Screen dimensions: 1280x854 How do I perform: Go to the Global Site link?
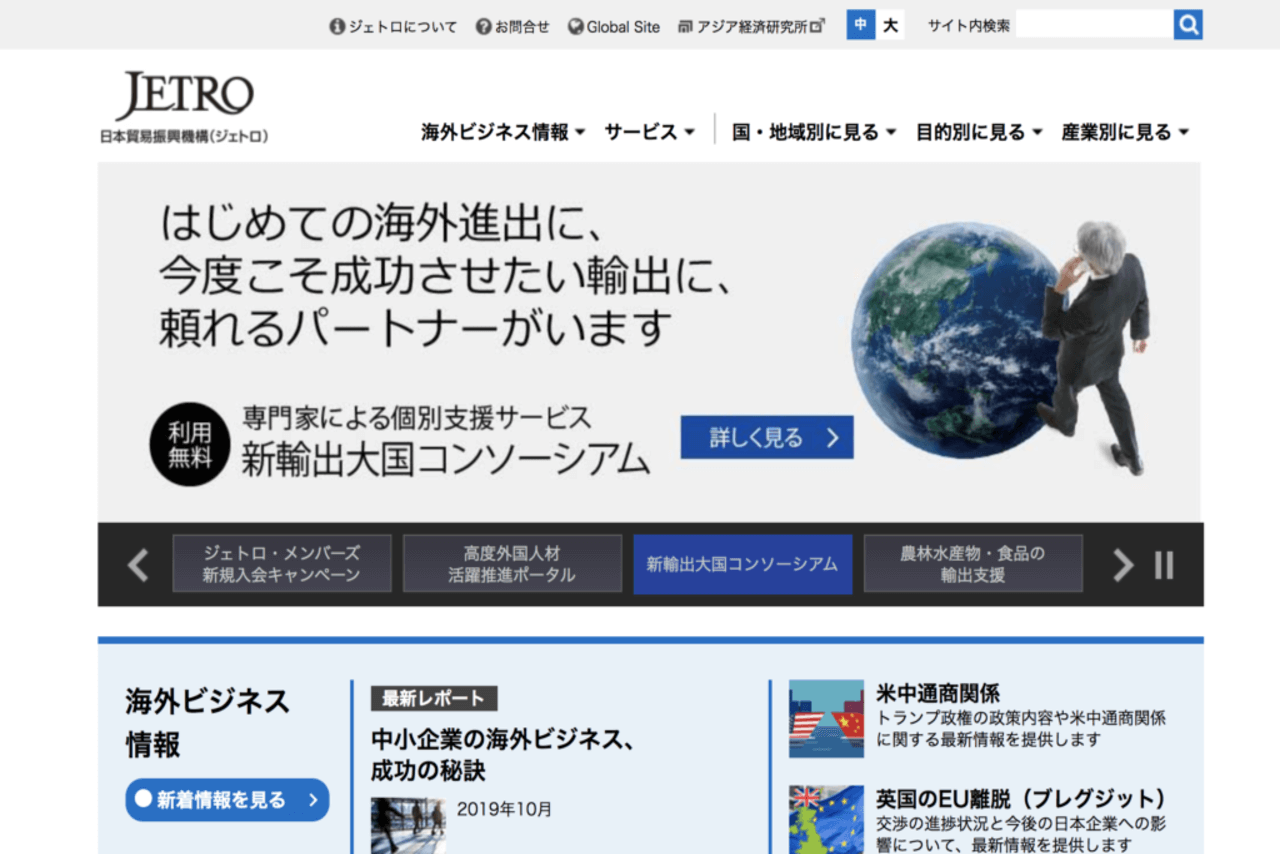pyautogui.click(x=623, y=27)
